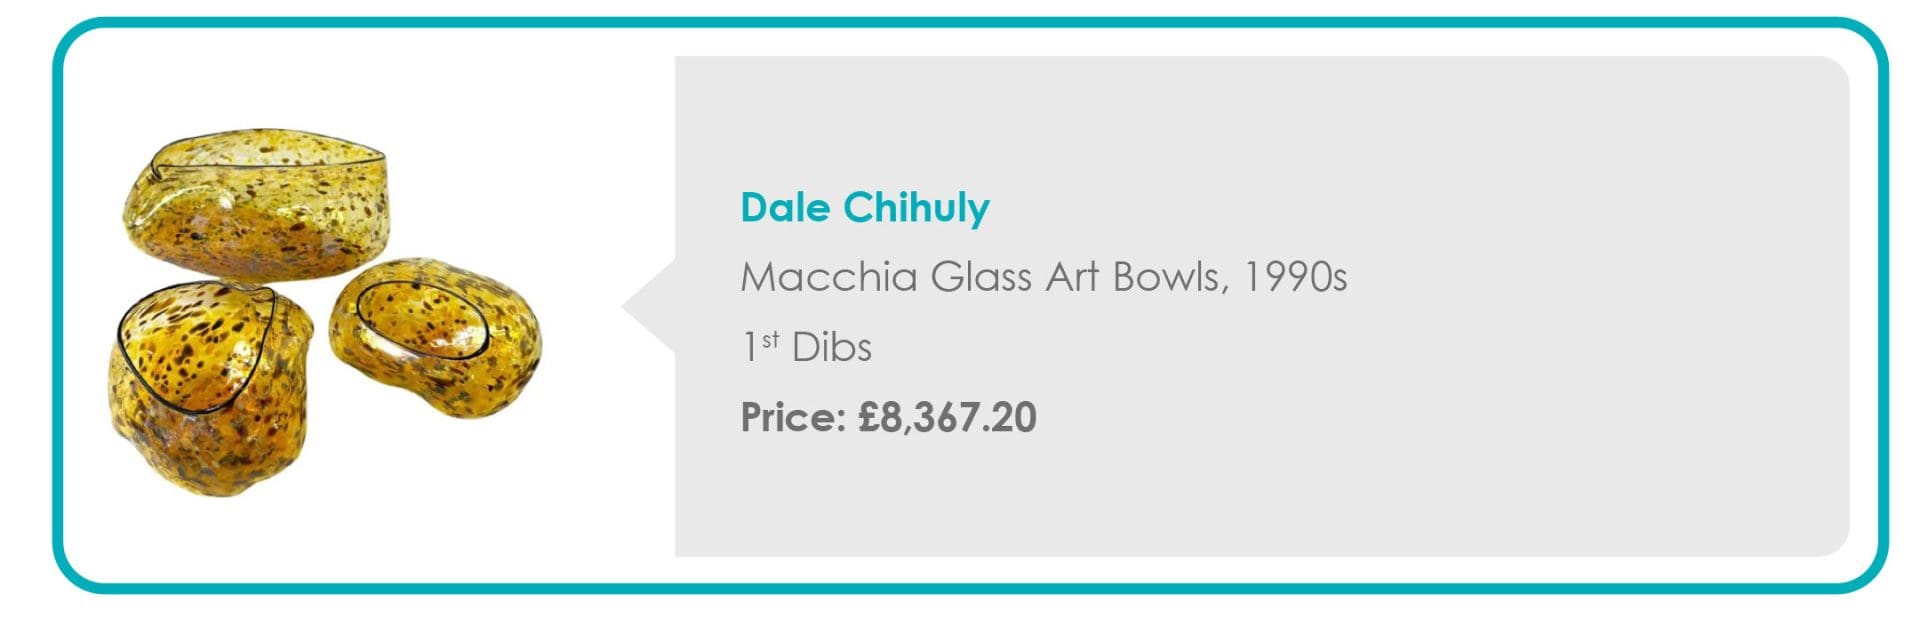Click the Dale Chihuly artist name
Screen dimensions: 1920x626
(x=864, y=208)
